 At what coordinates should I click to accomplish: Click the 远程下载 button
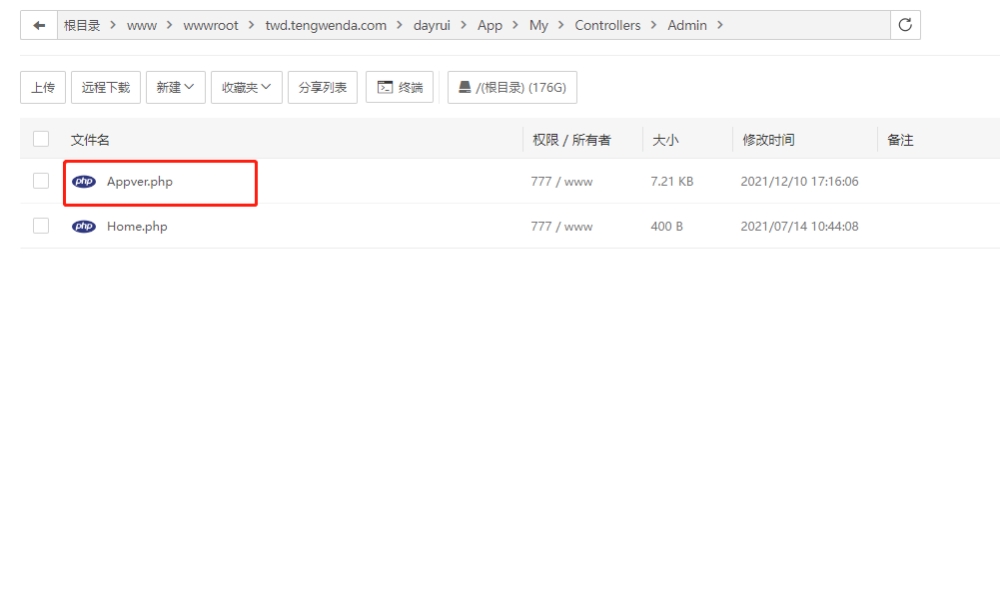click(x=106, y=87)
